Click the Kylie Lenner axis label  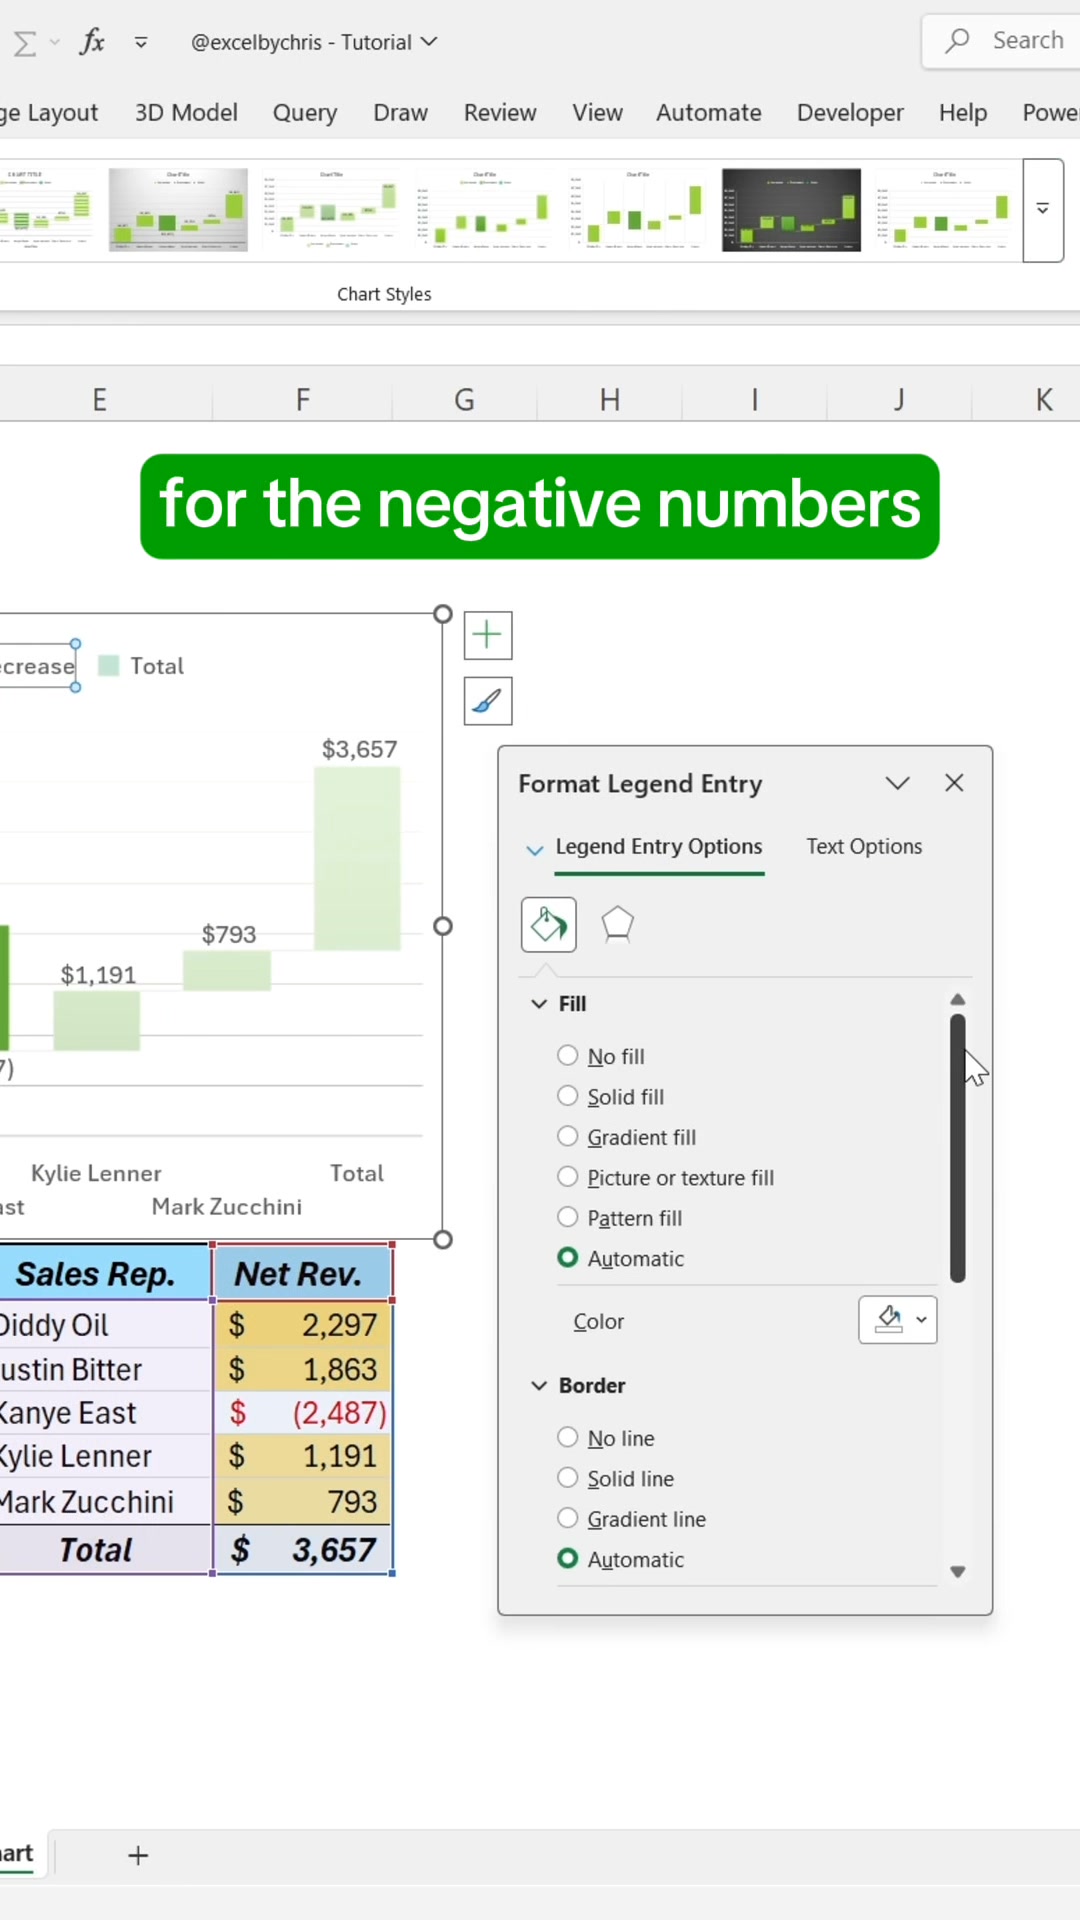(96, 1173)
